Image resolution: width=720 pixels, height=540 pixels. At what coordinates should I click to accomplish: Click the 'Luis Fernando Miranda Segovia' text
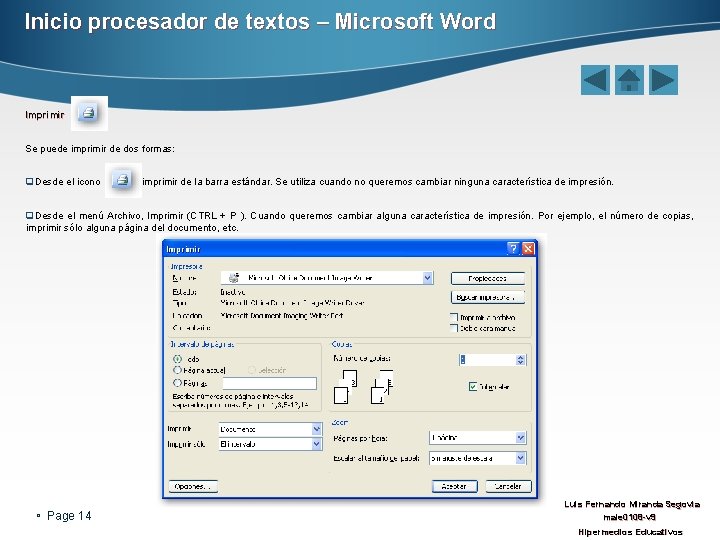[632, 504]
